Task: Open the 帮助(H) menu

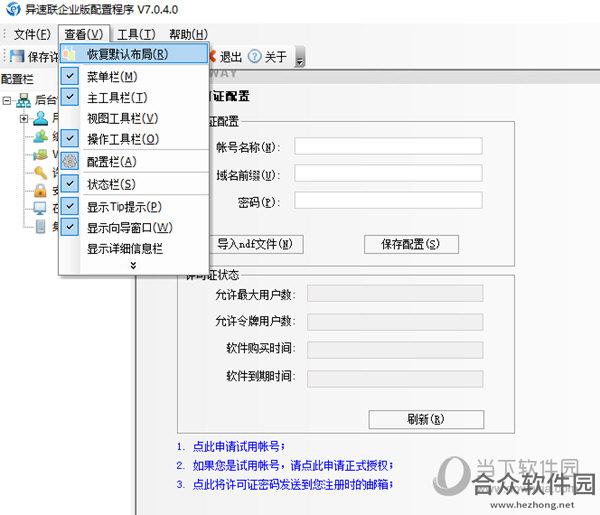Action: [189, 34]
